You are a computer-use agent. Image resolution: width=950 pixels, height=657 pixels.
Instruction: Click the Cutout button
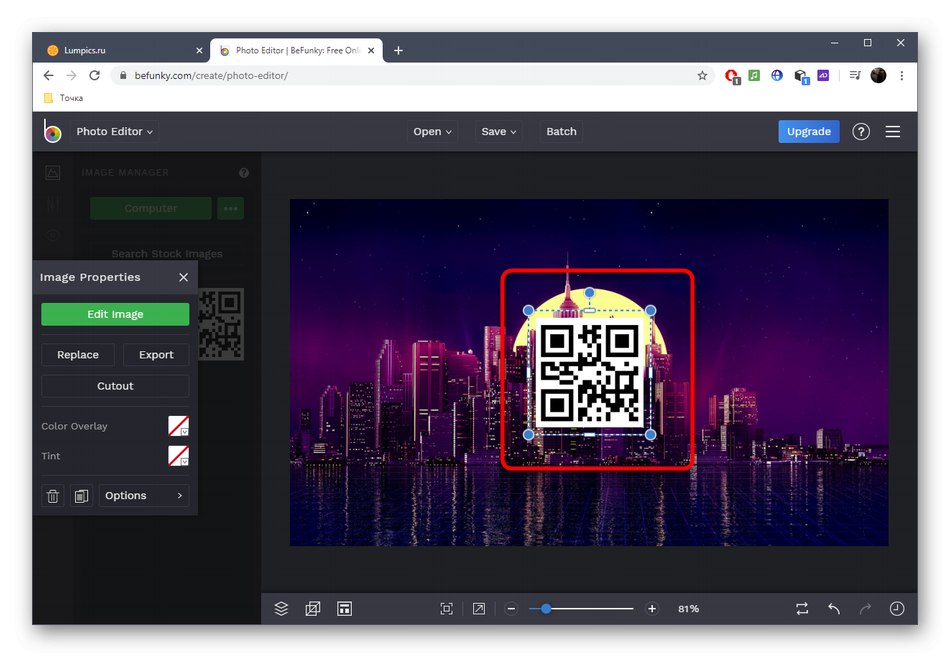[115, 386]
